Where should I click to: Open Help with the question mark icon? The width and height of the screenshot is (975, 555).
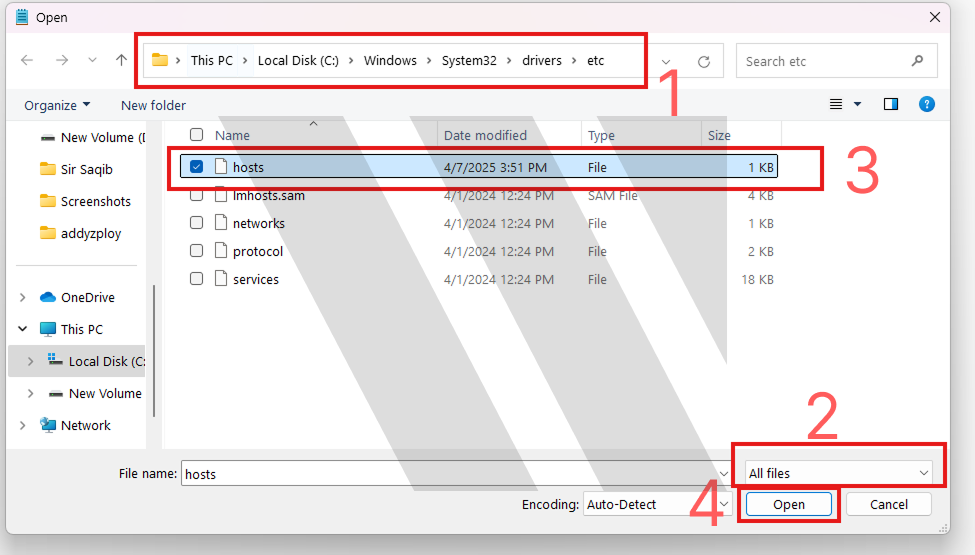pyautogui.click(x=926, y=104)
